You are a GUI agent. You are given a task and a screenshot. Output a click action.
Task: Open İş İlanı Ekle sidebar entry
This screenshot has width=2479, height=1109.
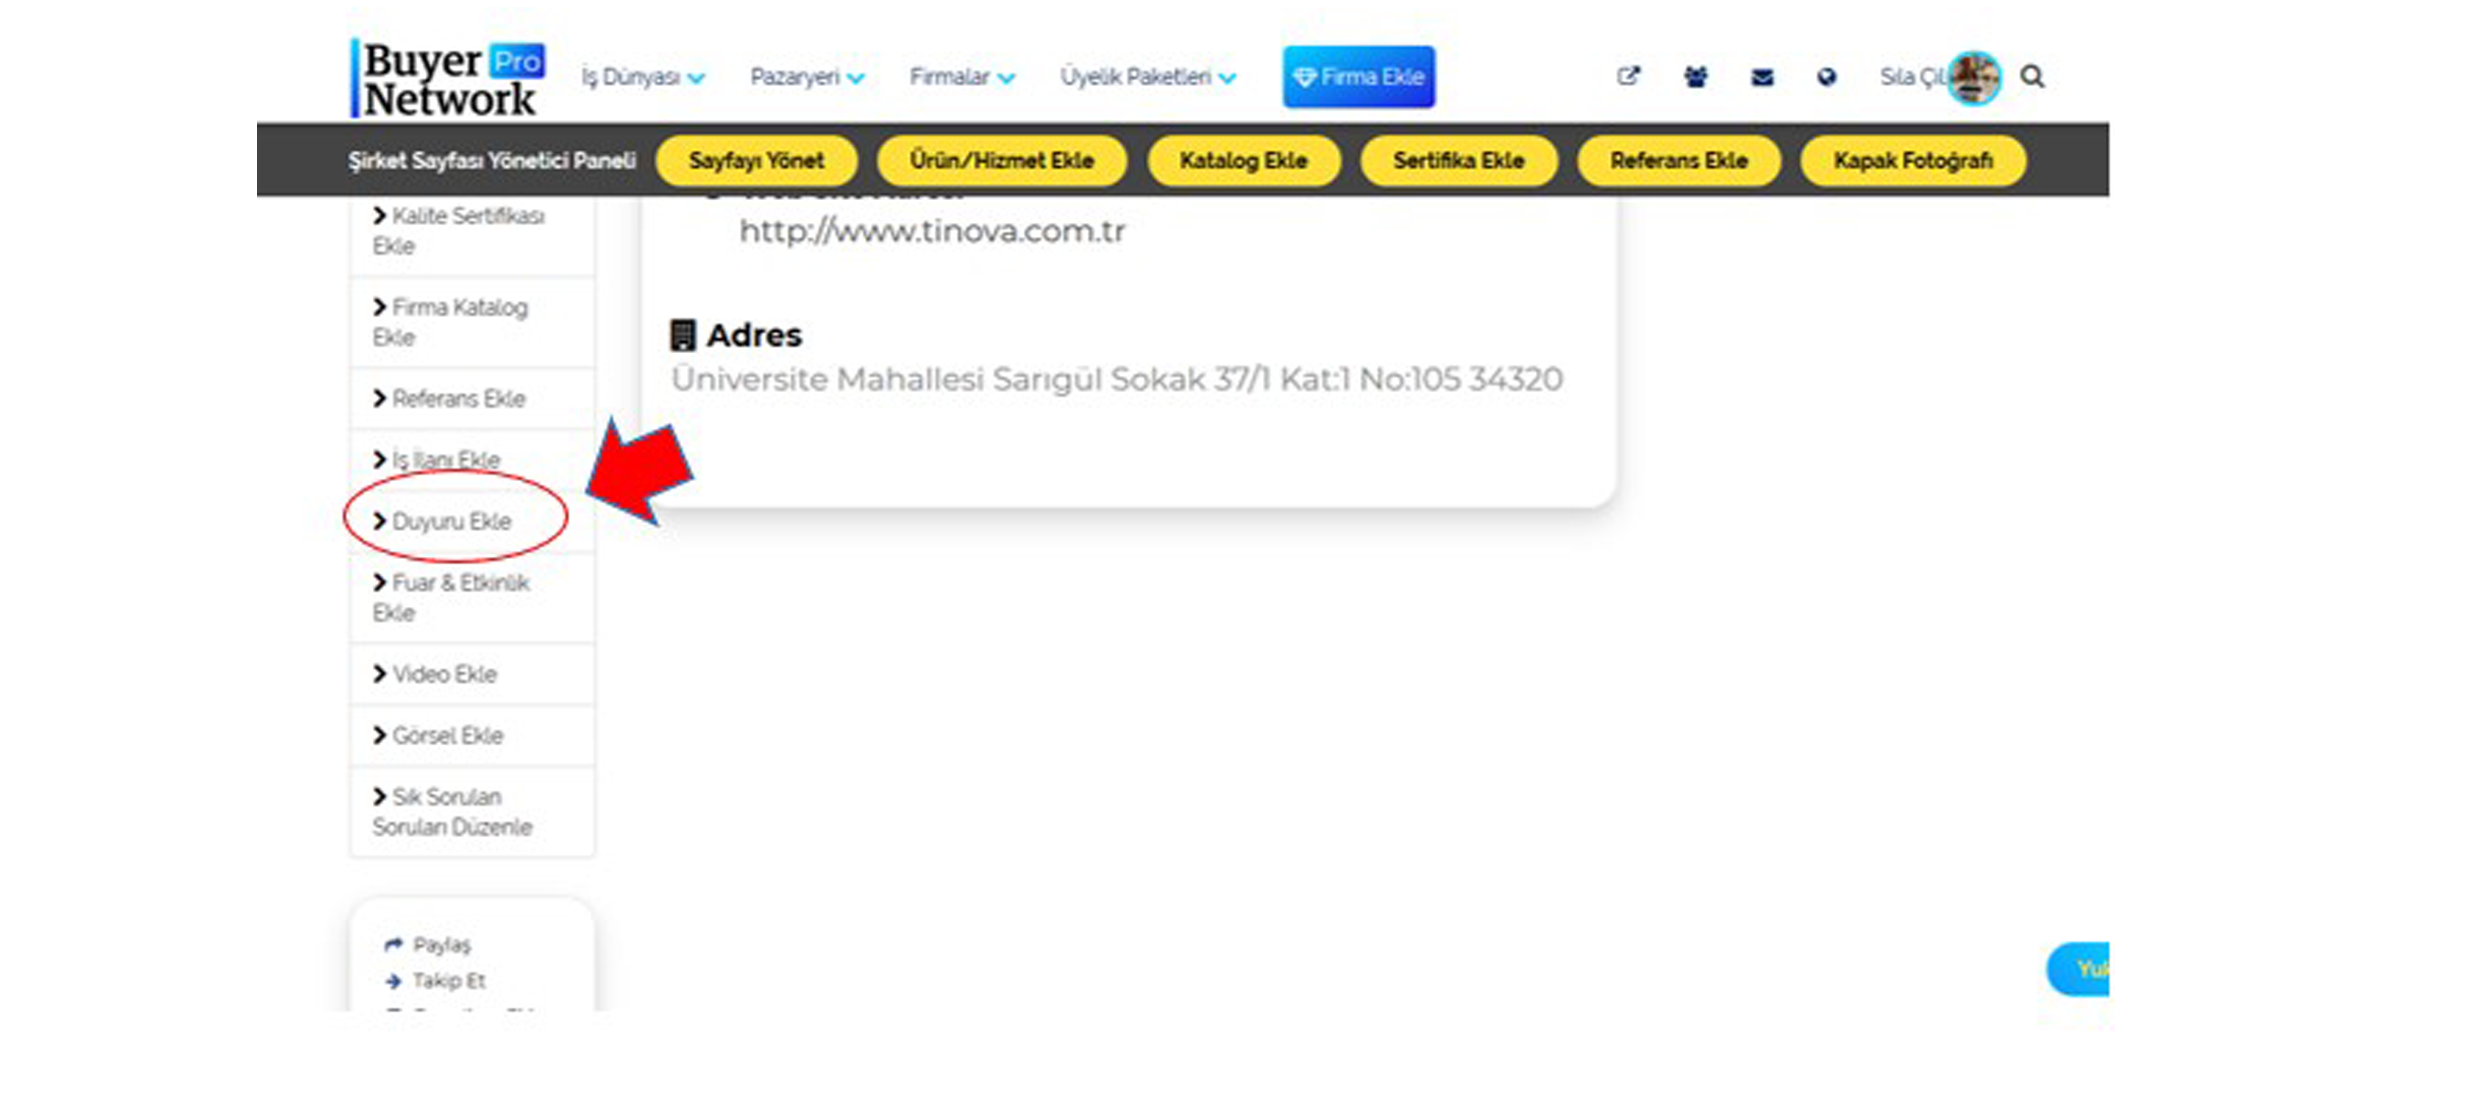[x=472, y=460]
